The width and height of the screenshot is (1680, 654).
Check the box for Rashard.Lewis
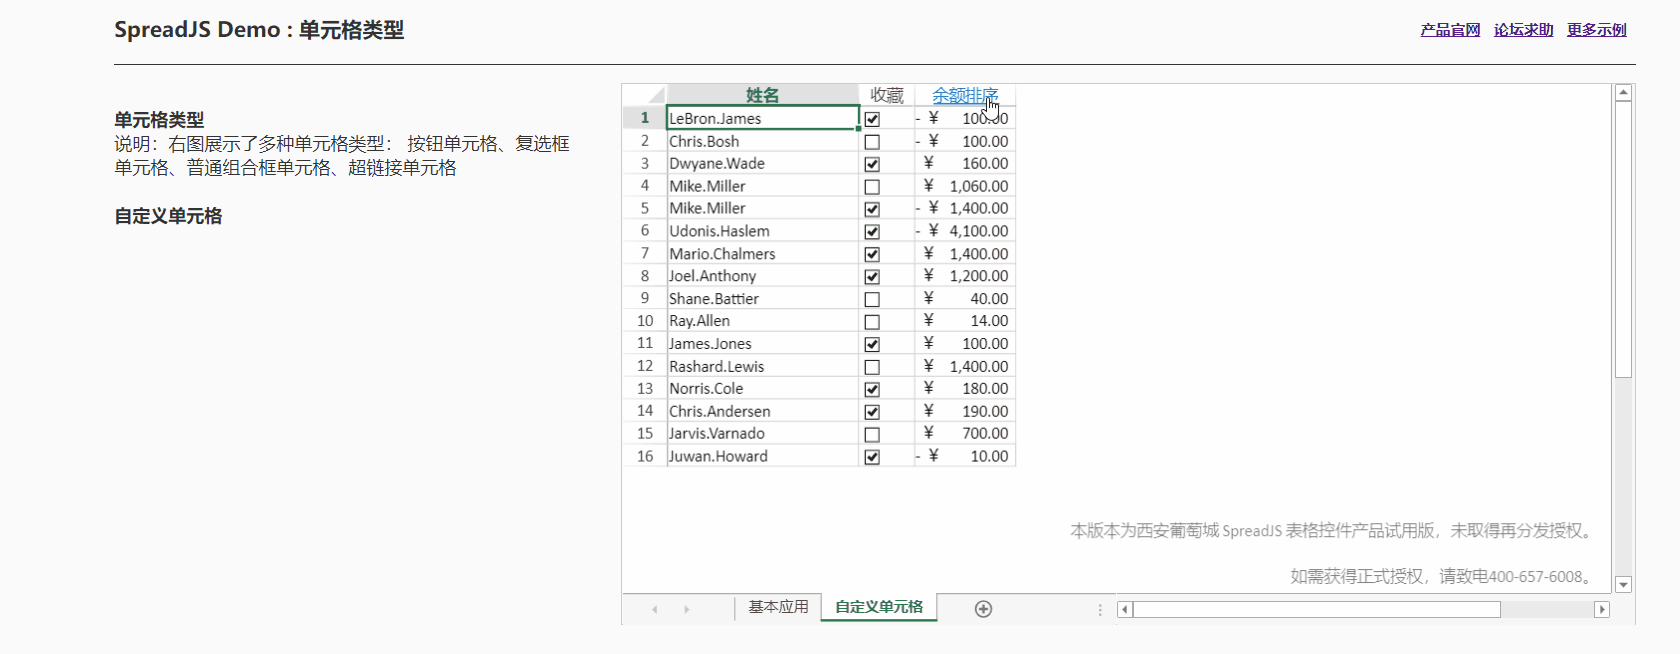[872, 367]
